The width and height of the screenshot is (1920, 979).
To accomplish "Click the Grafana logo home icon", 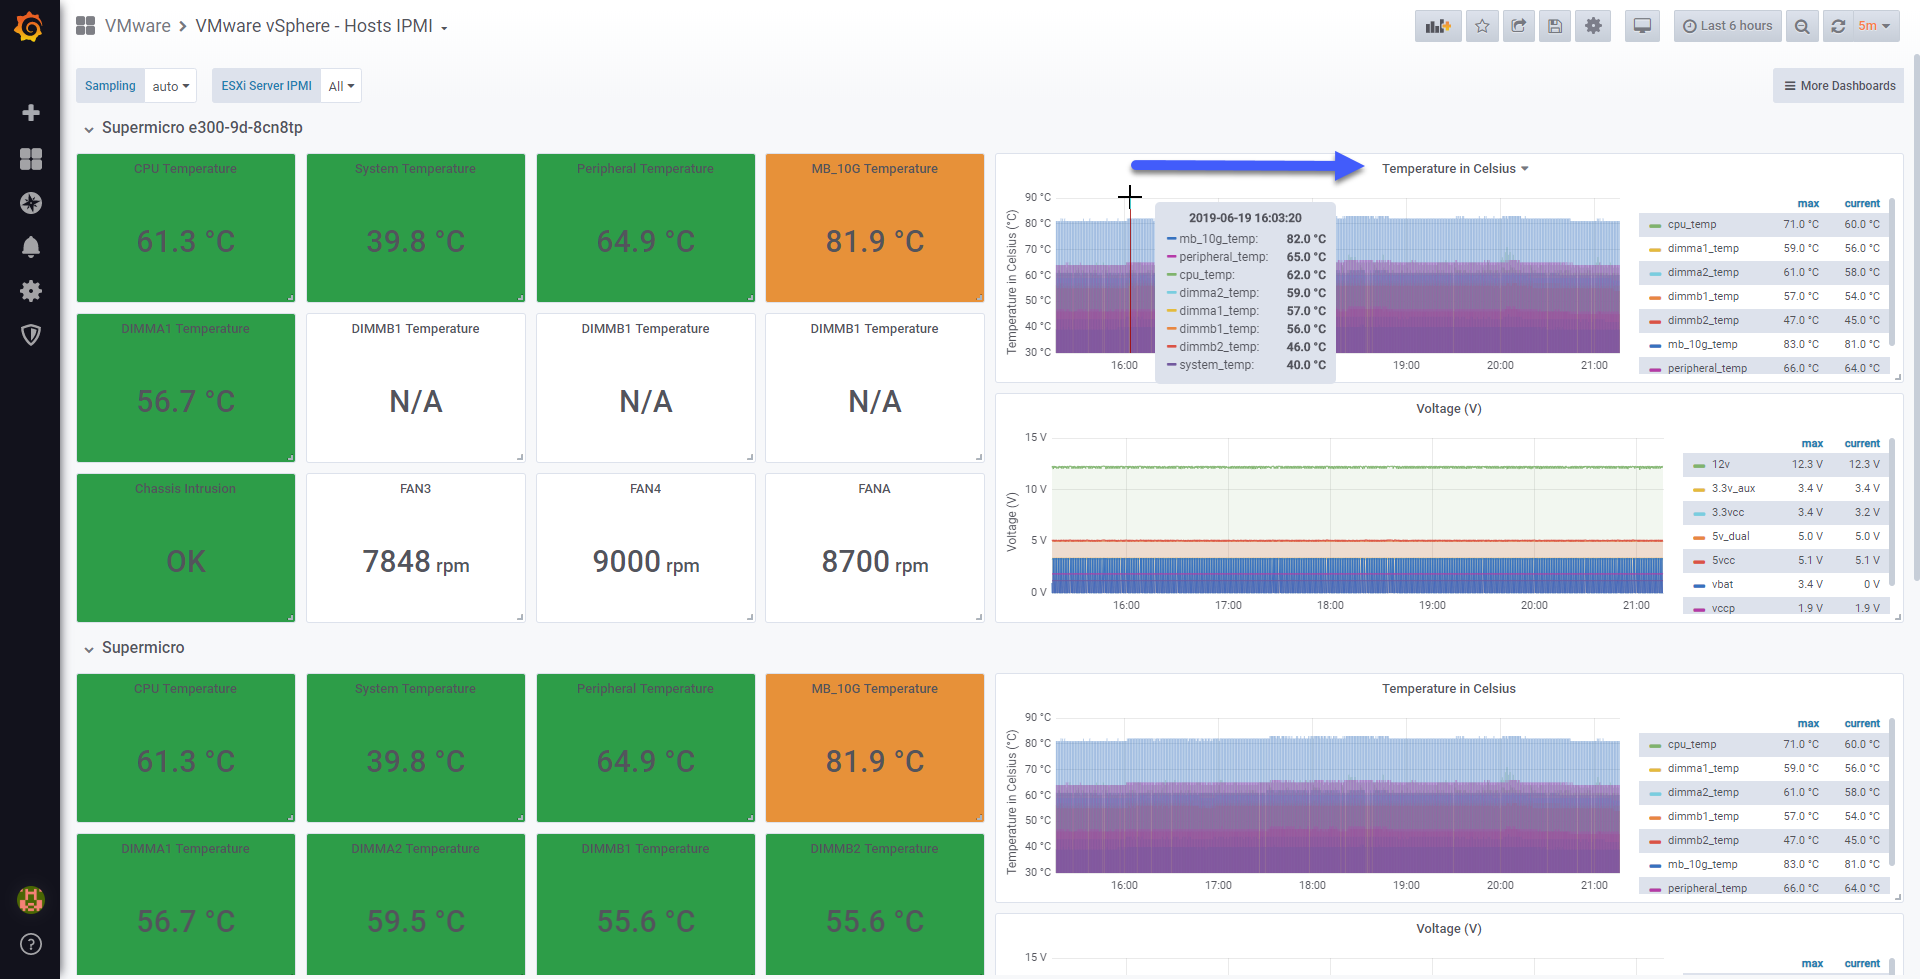I will pos(29,27).
